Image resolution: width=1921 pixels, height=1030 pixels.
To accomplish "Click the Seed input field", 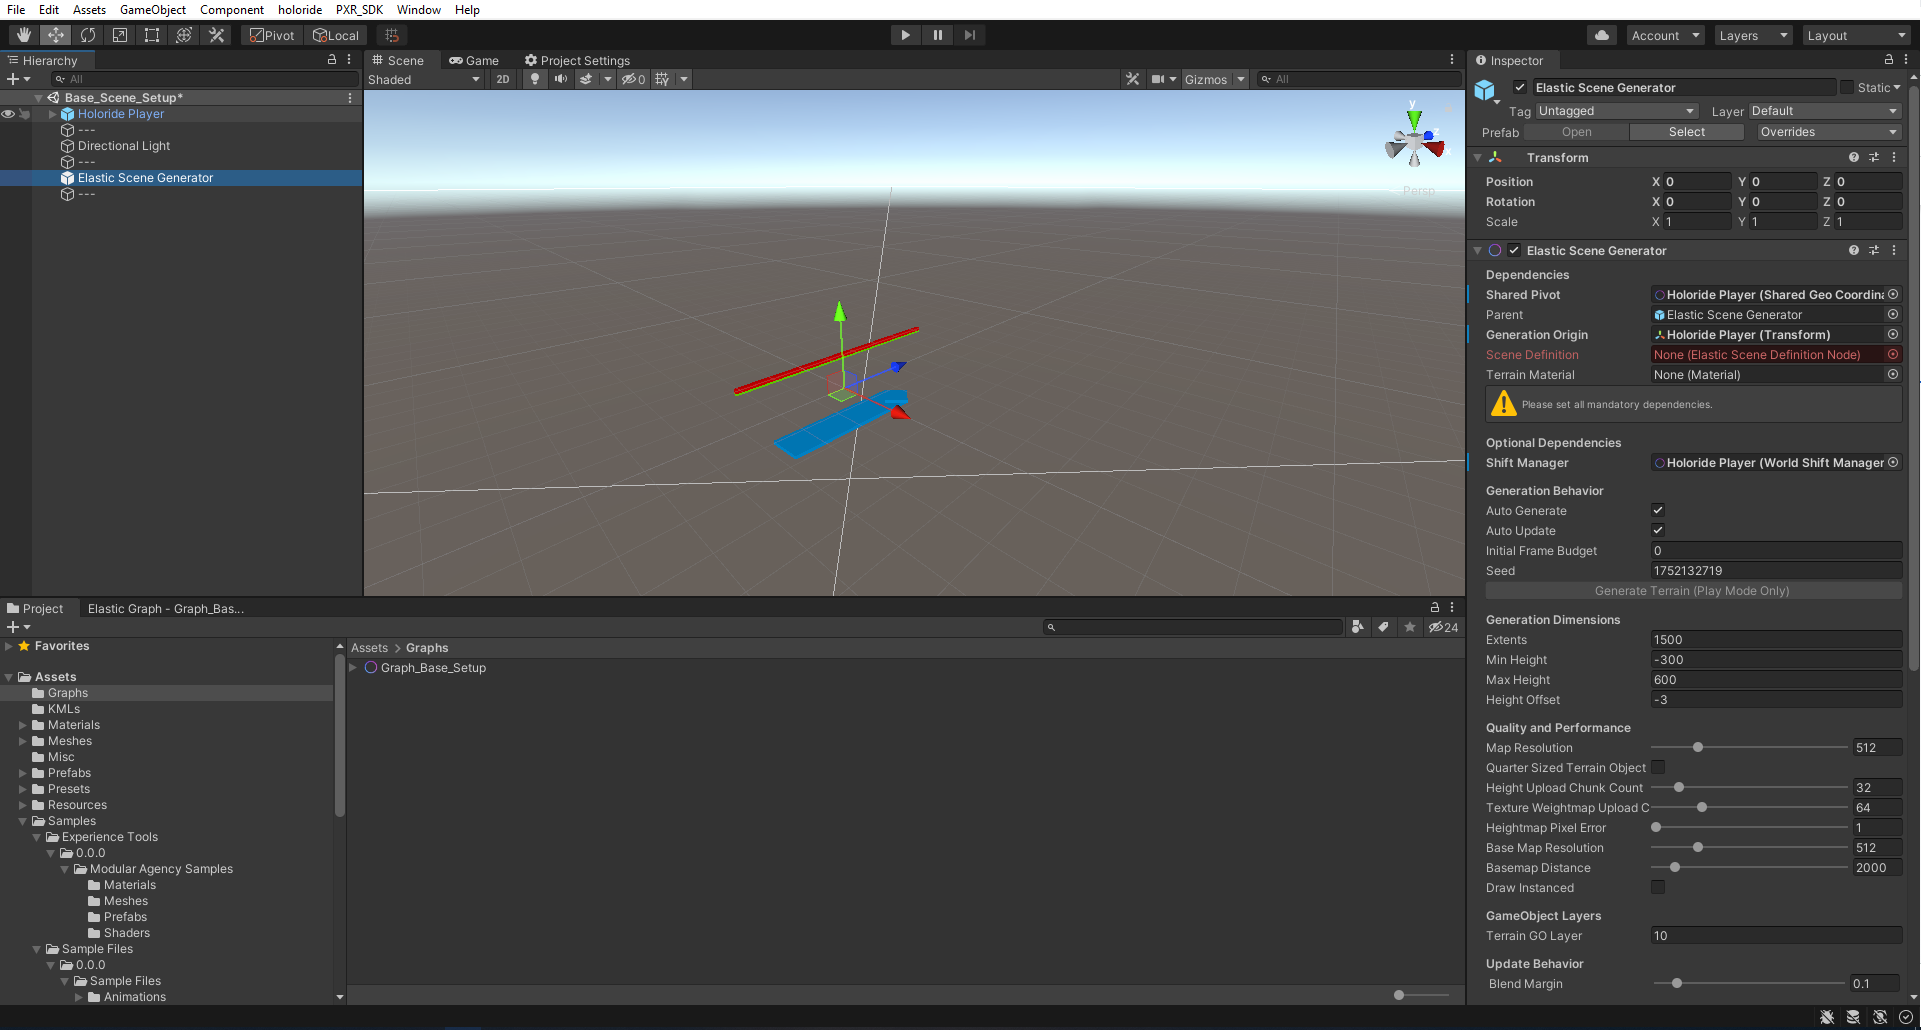I will coord(1775,570).
